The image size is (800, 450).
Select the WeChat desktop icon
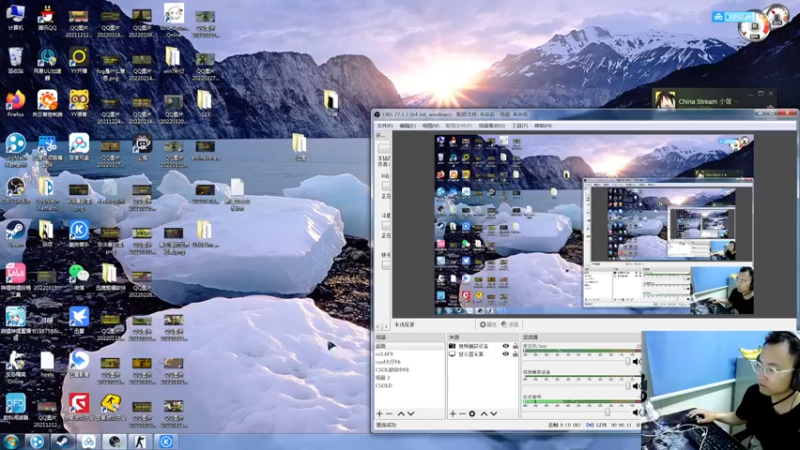pyautogui.click(x=79, y=277)
